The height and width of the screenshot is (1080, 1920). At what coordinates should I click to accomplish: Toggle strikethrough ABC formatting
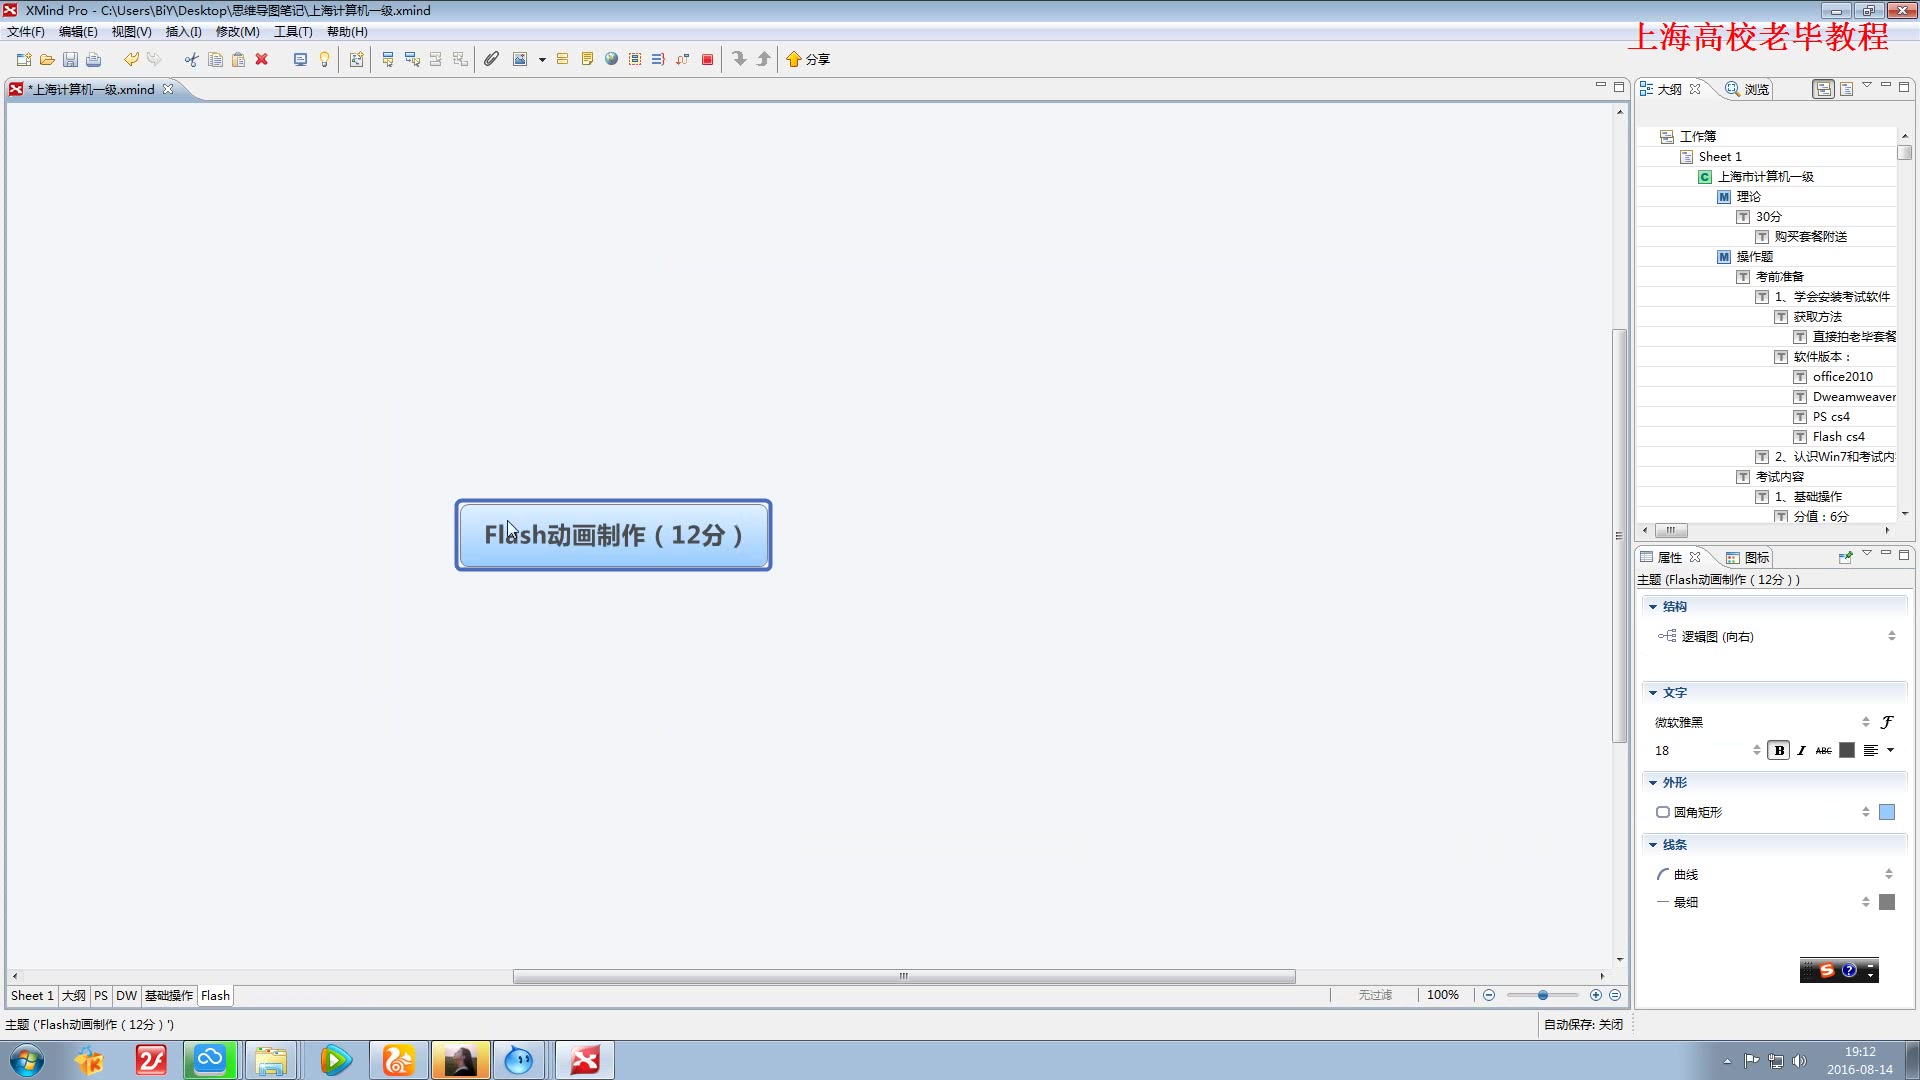point(1824,750)
